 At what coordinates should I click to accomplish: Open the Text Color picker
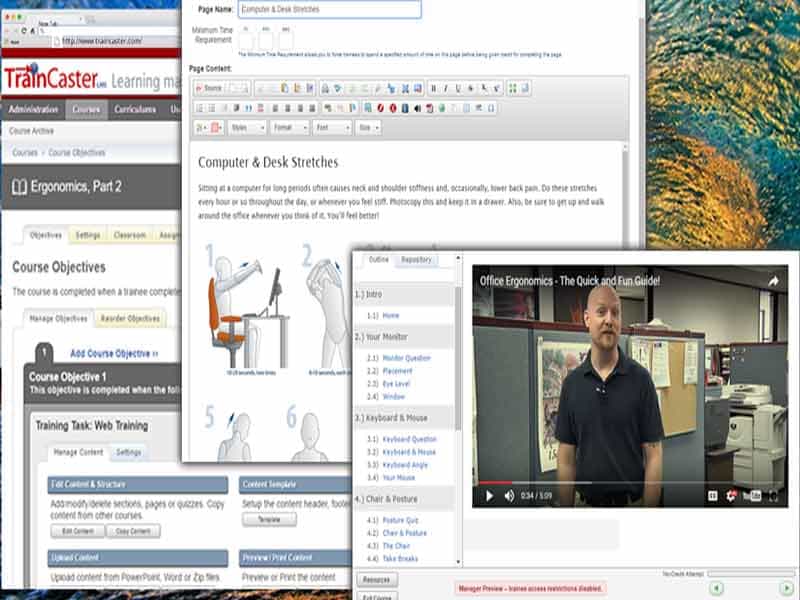(201, 128)
